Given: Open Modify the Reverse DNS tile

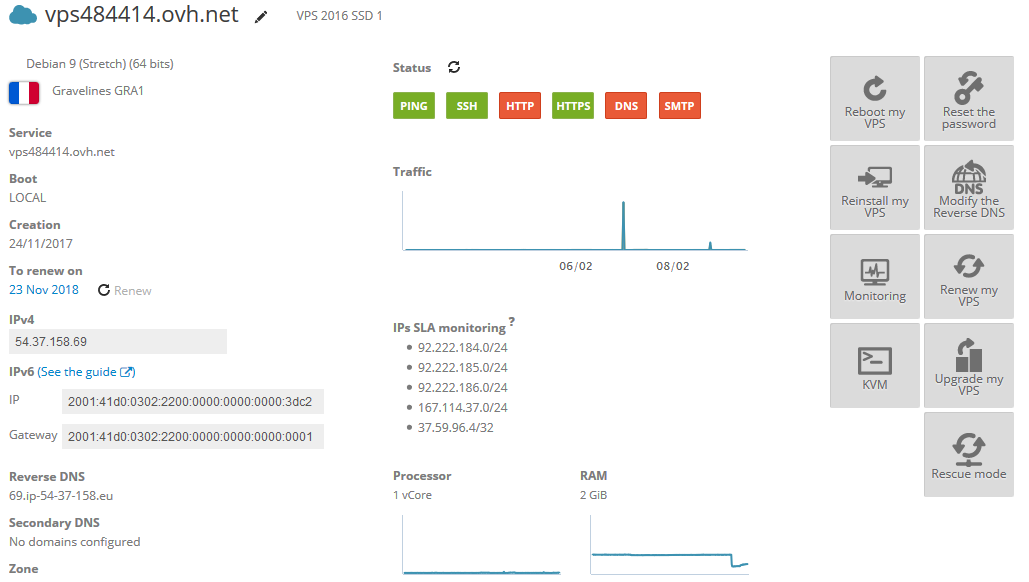Looking at the screenshot, I should (x=969, y=188).
